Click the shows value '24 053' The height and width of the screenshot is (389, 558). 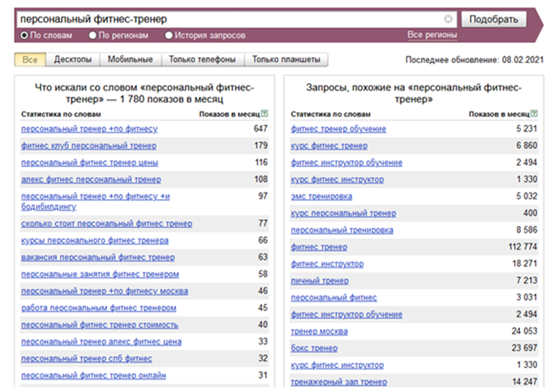[525, 331]
